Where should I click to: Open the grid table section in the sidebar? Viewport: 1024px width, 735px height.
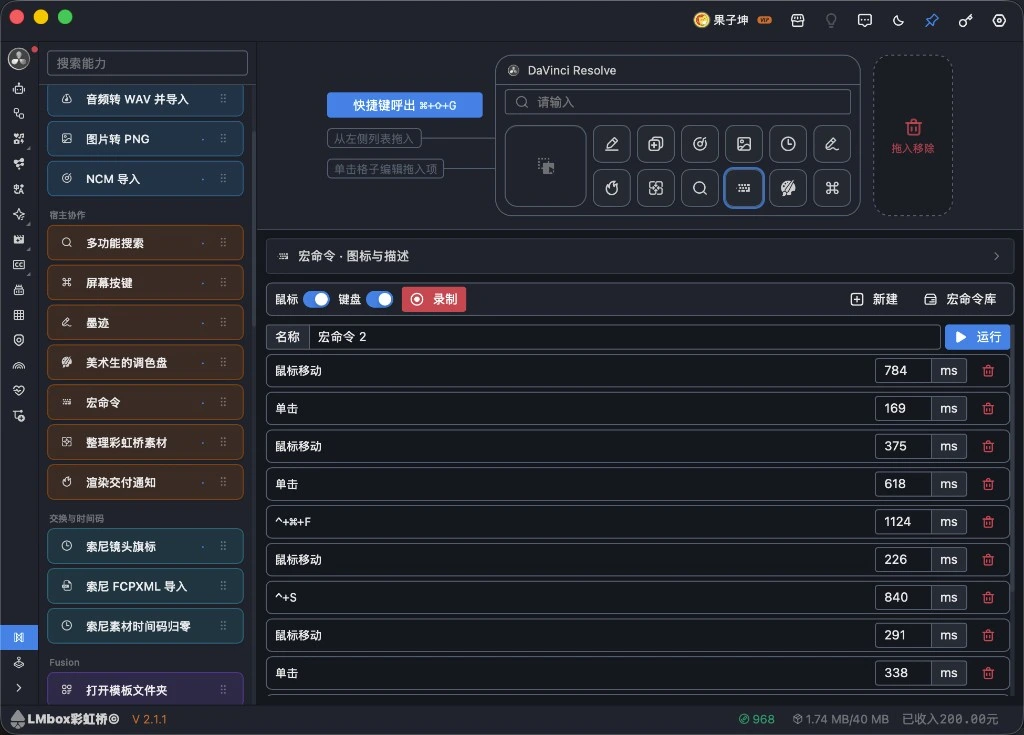tap(19, 315)
